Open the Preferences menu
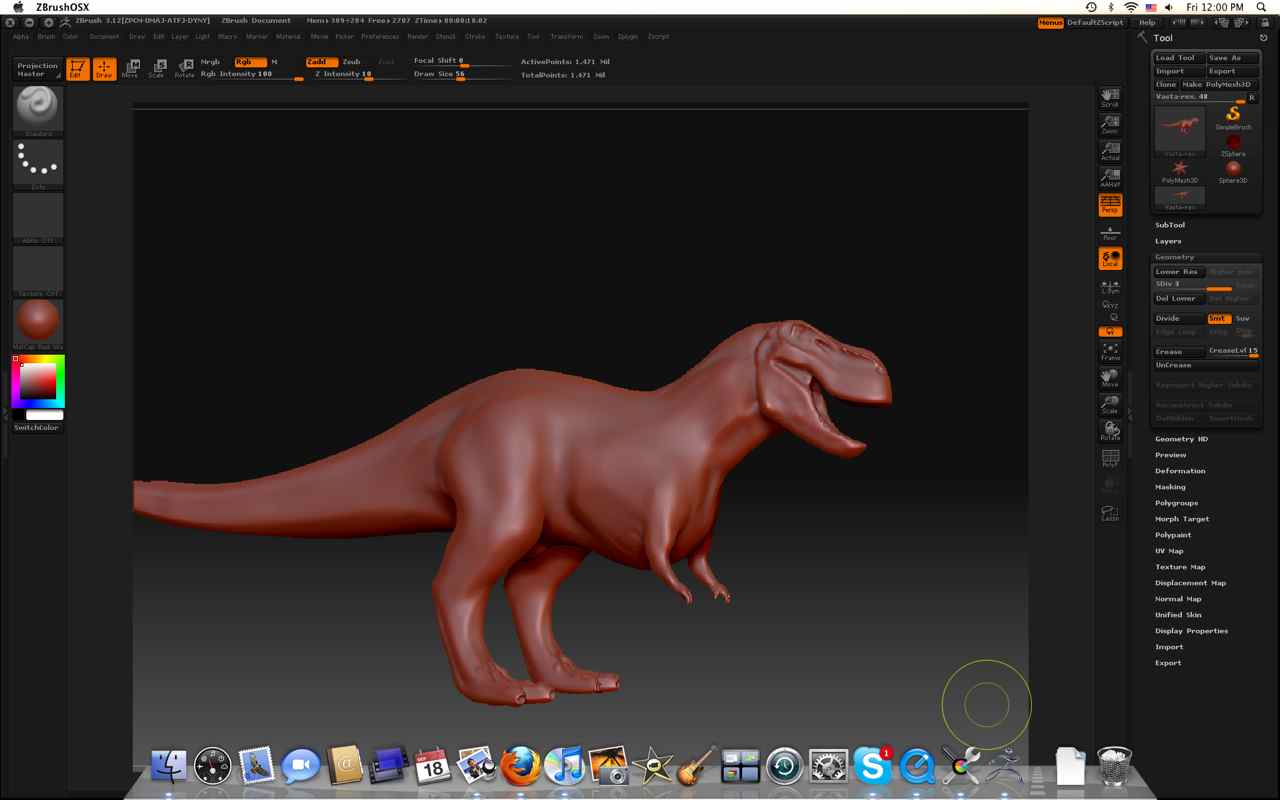The image size is (1280, 800). pos(380,36)
